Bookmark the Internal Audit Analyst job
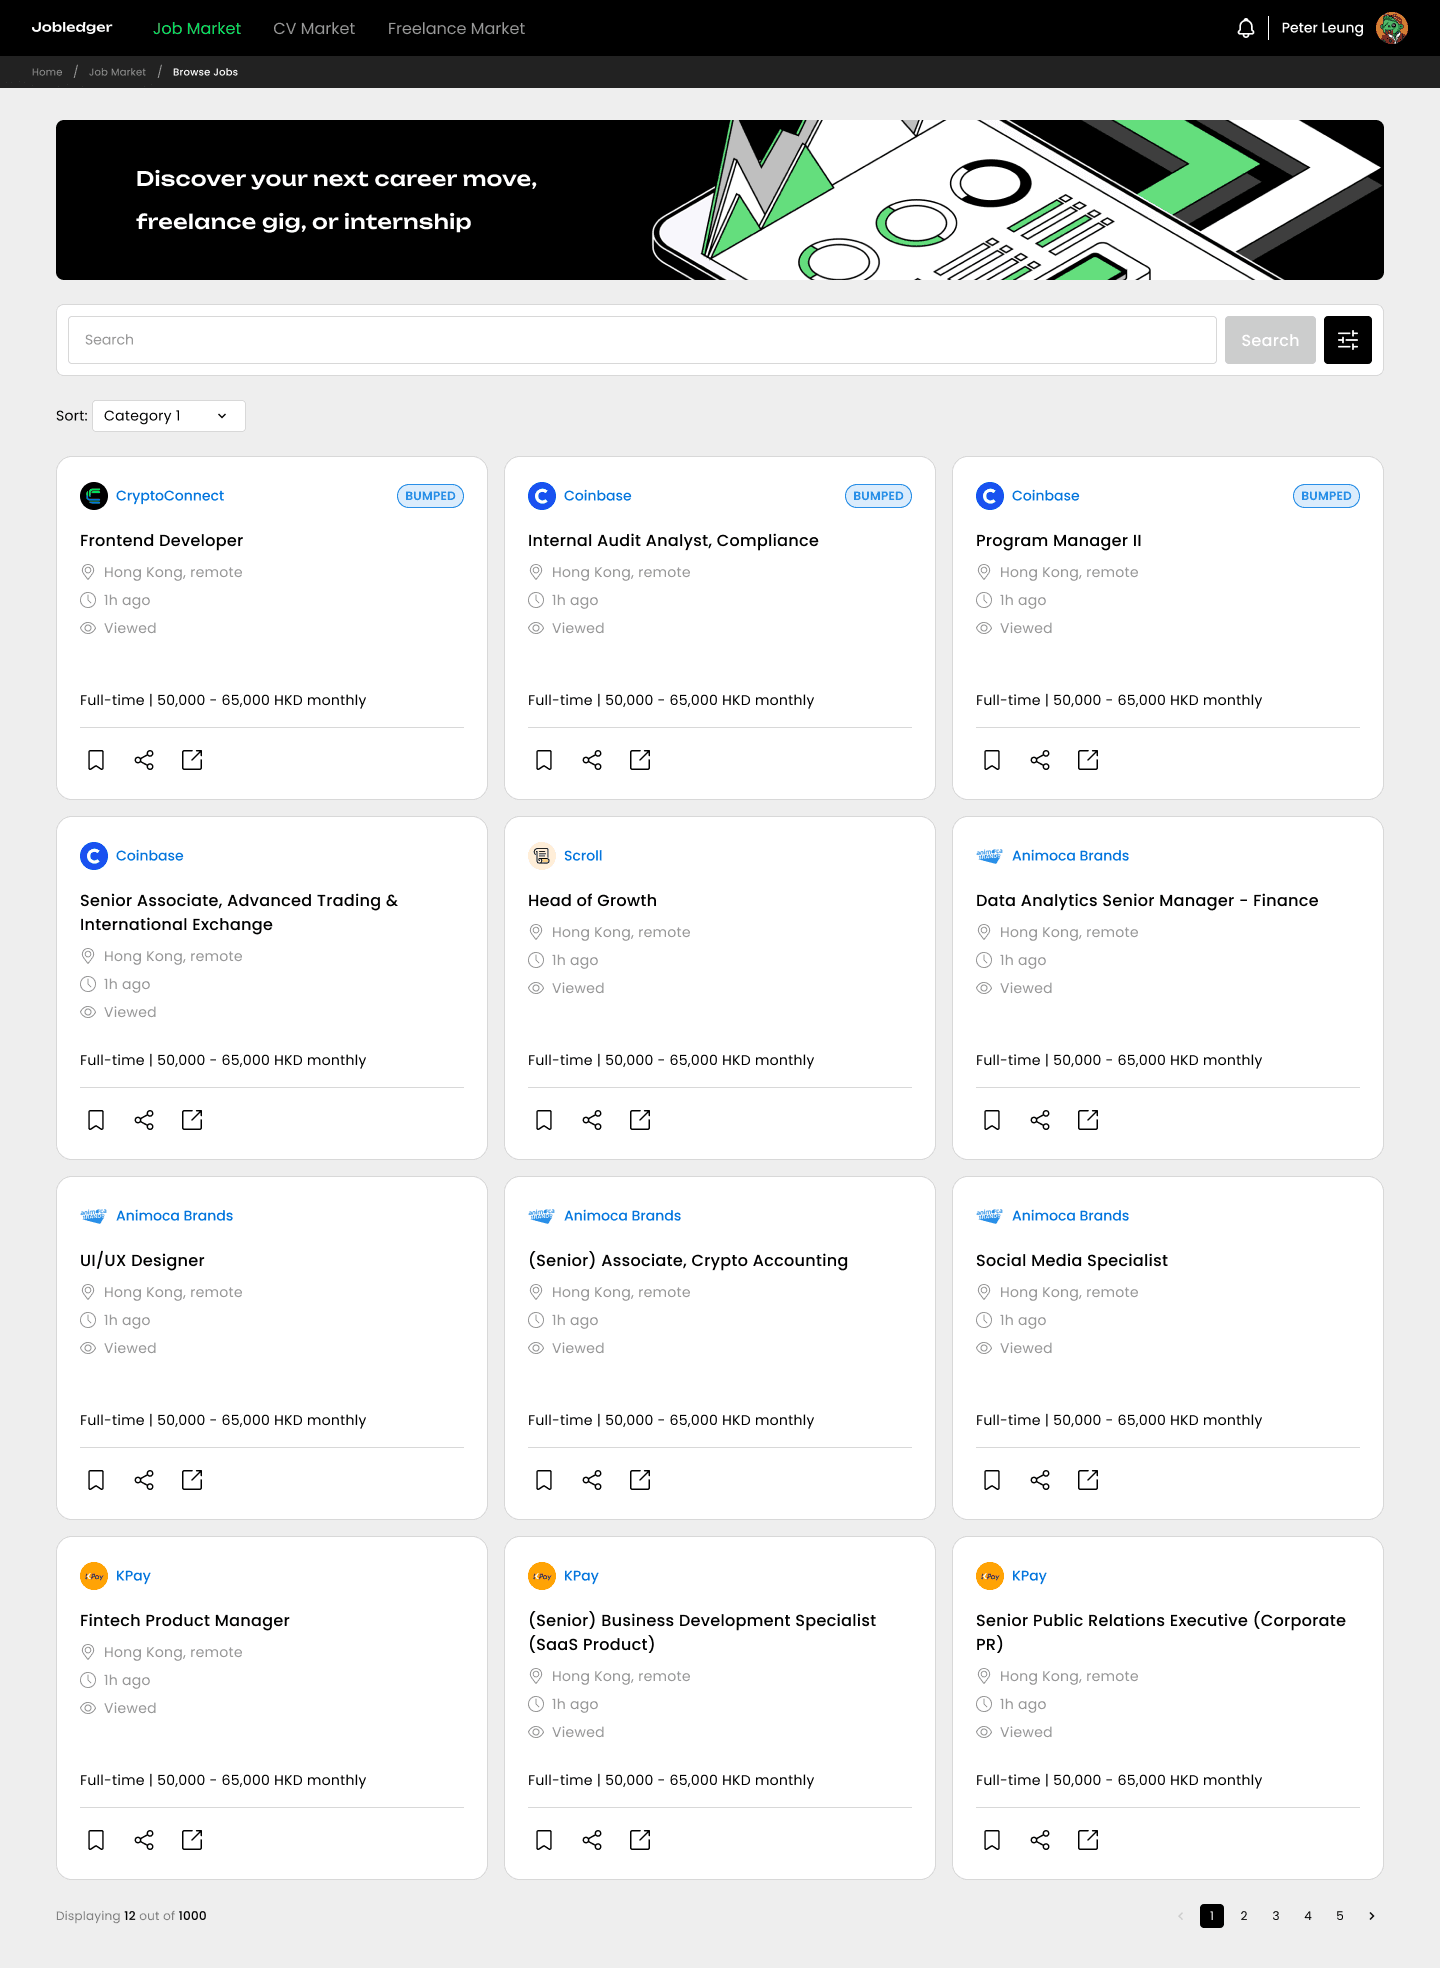 coord(544,760)
